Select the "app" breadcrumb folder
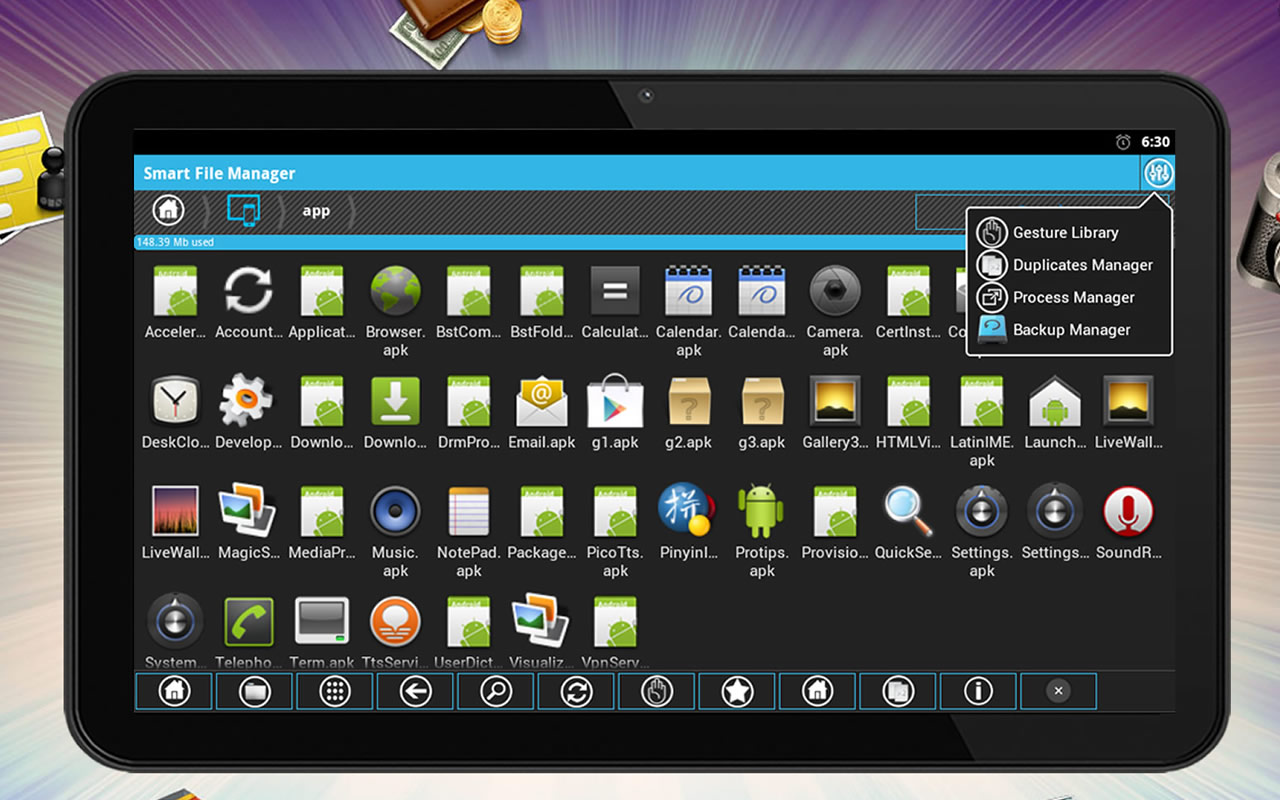Image resolution: width=1280 pixels, height=800 pixels. point(316,211)
